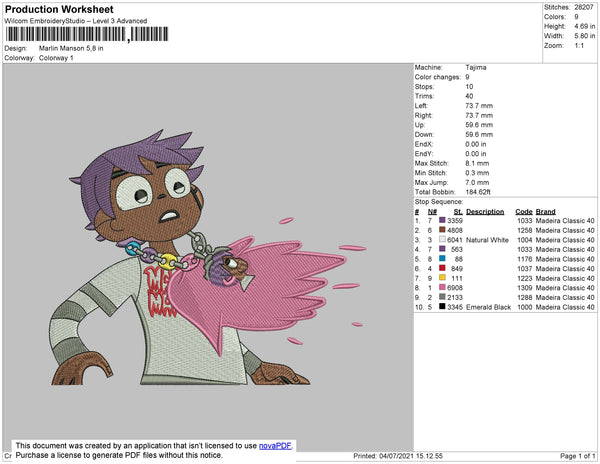Click 'Wilcom EmbroideryStudio – Level 3 Advanced' text
Screen dimensions: 600x464
[x=76, y=21]
